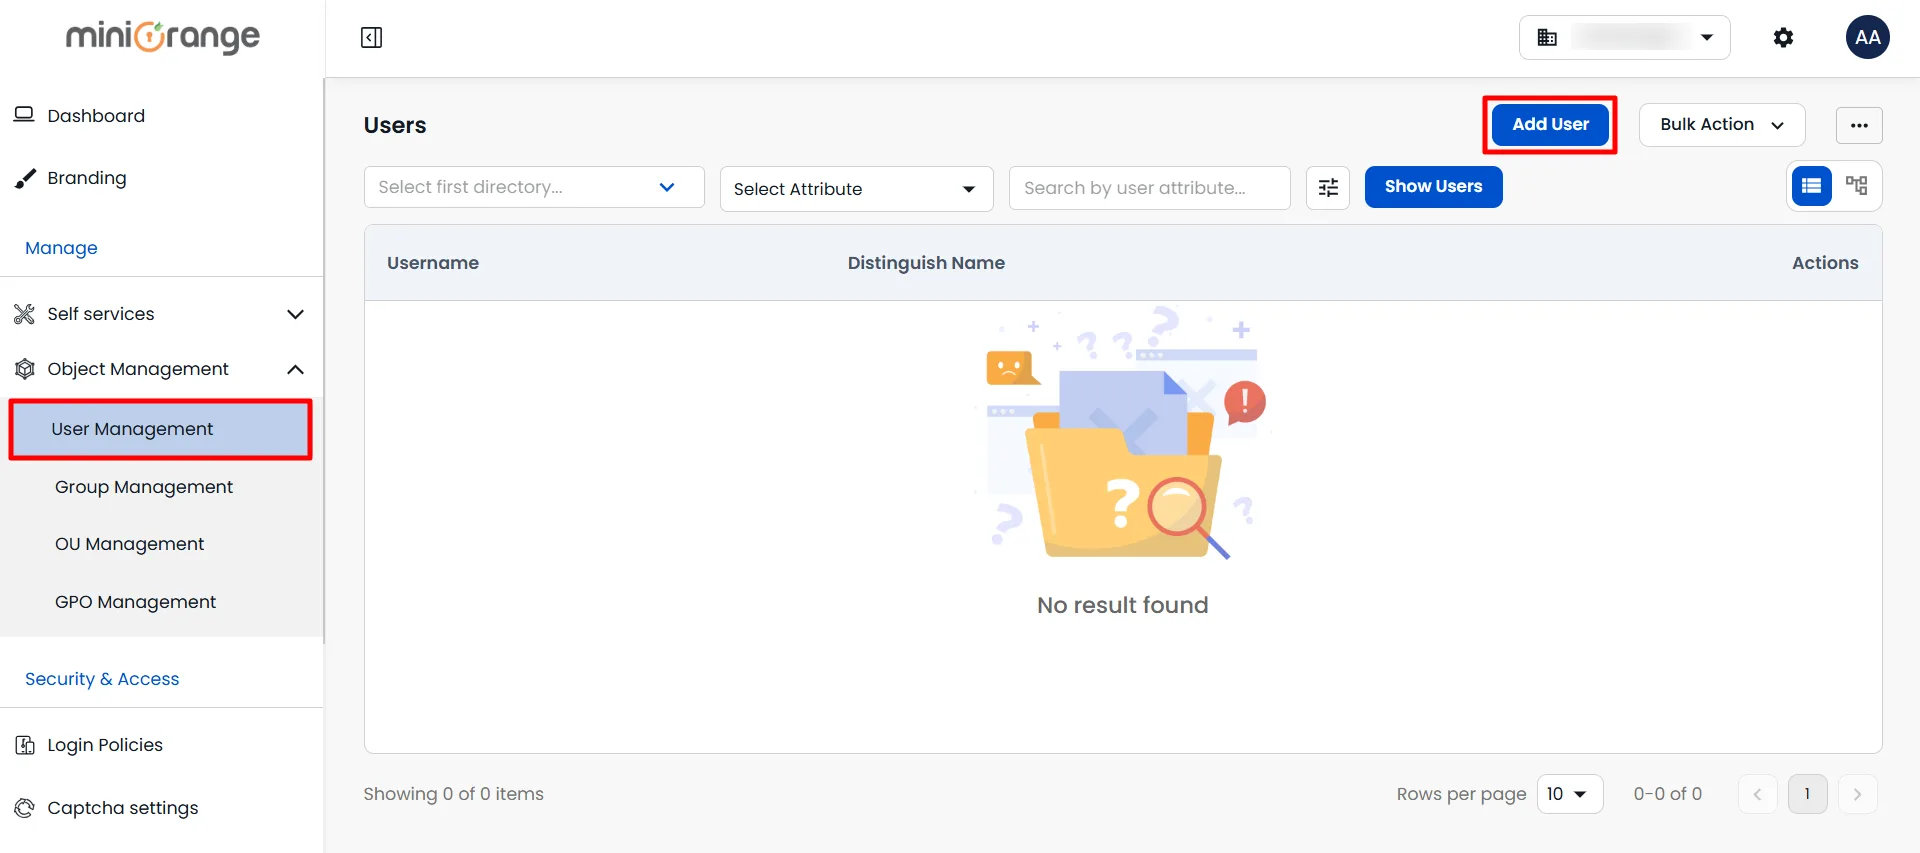The width and height of the screenshot is (1920, 853).
Task: Open Group Management
Action: point(143,487)
